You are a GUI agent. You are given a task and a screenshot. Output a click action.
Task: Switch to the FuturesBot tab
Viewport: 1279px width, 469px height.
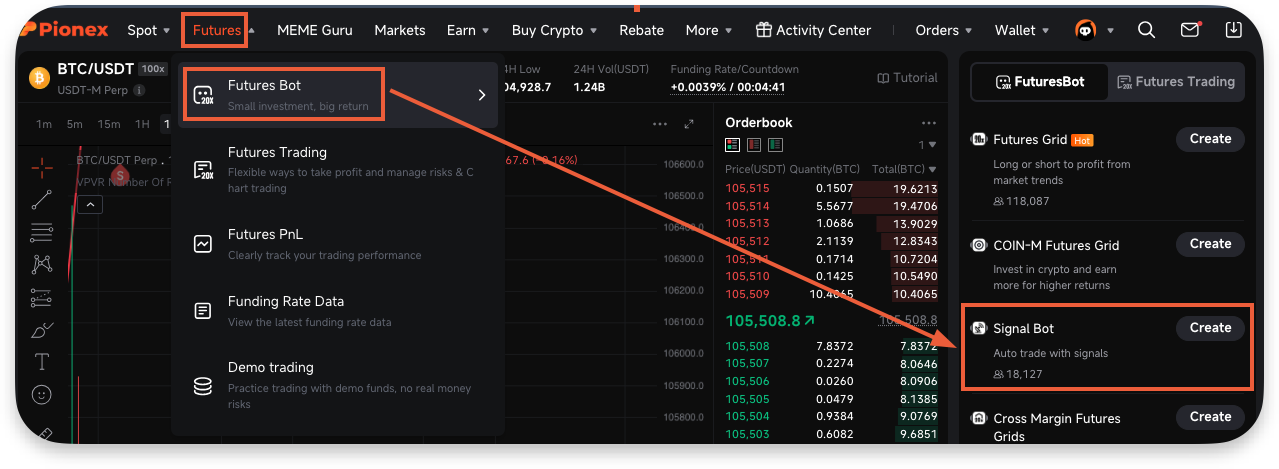pos(1040,82)
